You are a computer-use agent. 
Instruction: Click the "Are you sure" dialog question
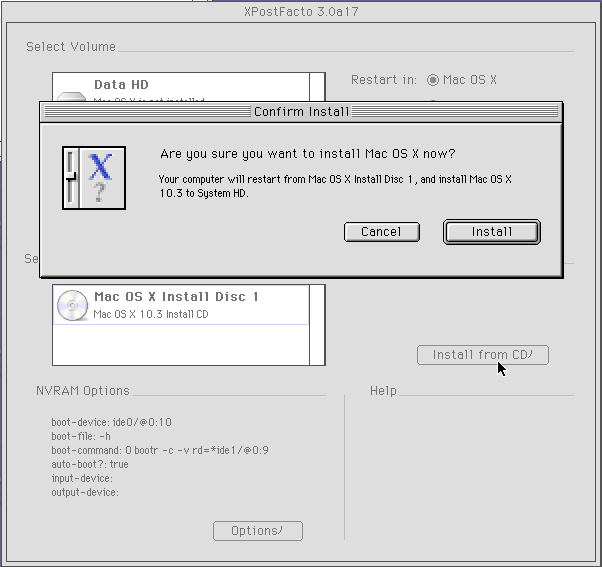pos(308,154)
